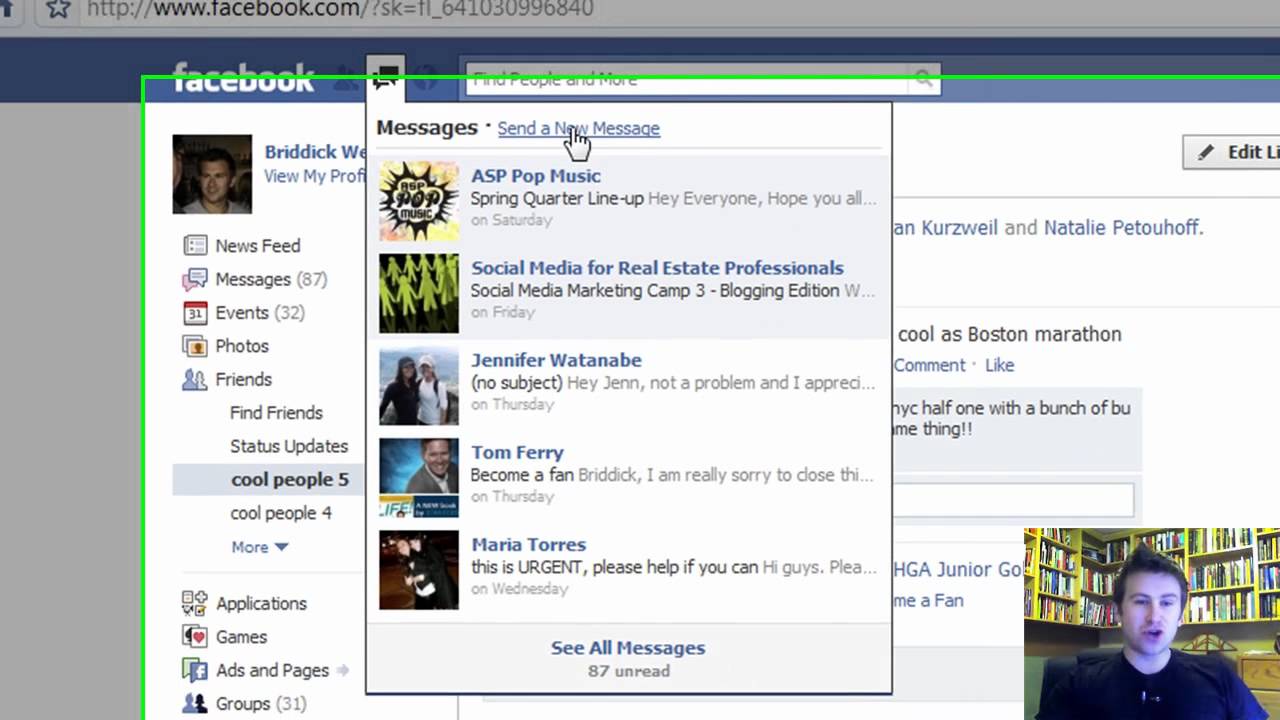This screenshot has height=720, width=1280.
Task: Open Social Media for Real Estate Professionals link
Action: pyautogui.click(x=657, y=268)
